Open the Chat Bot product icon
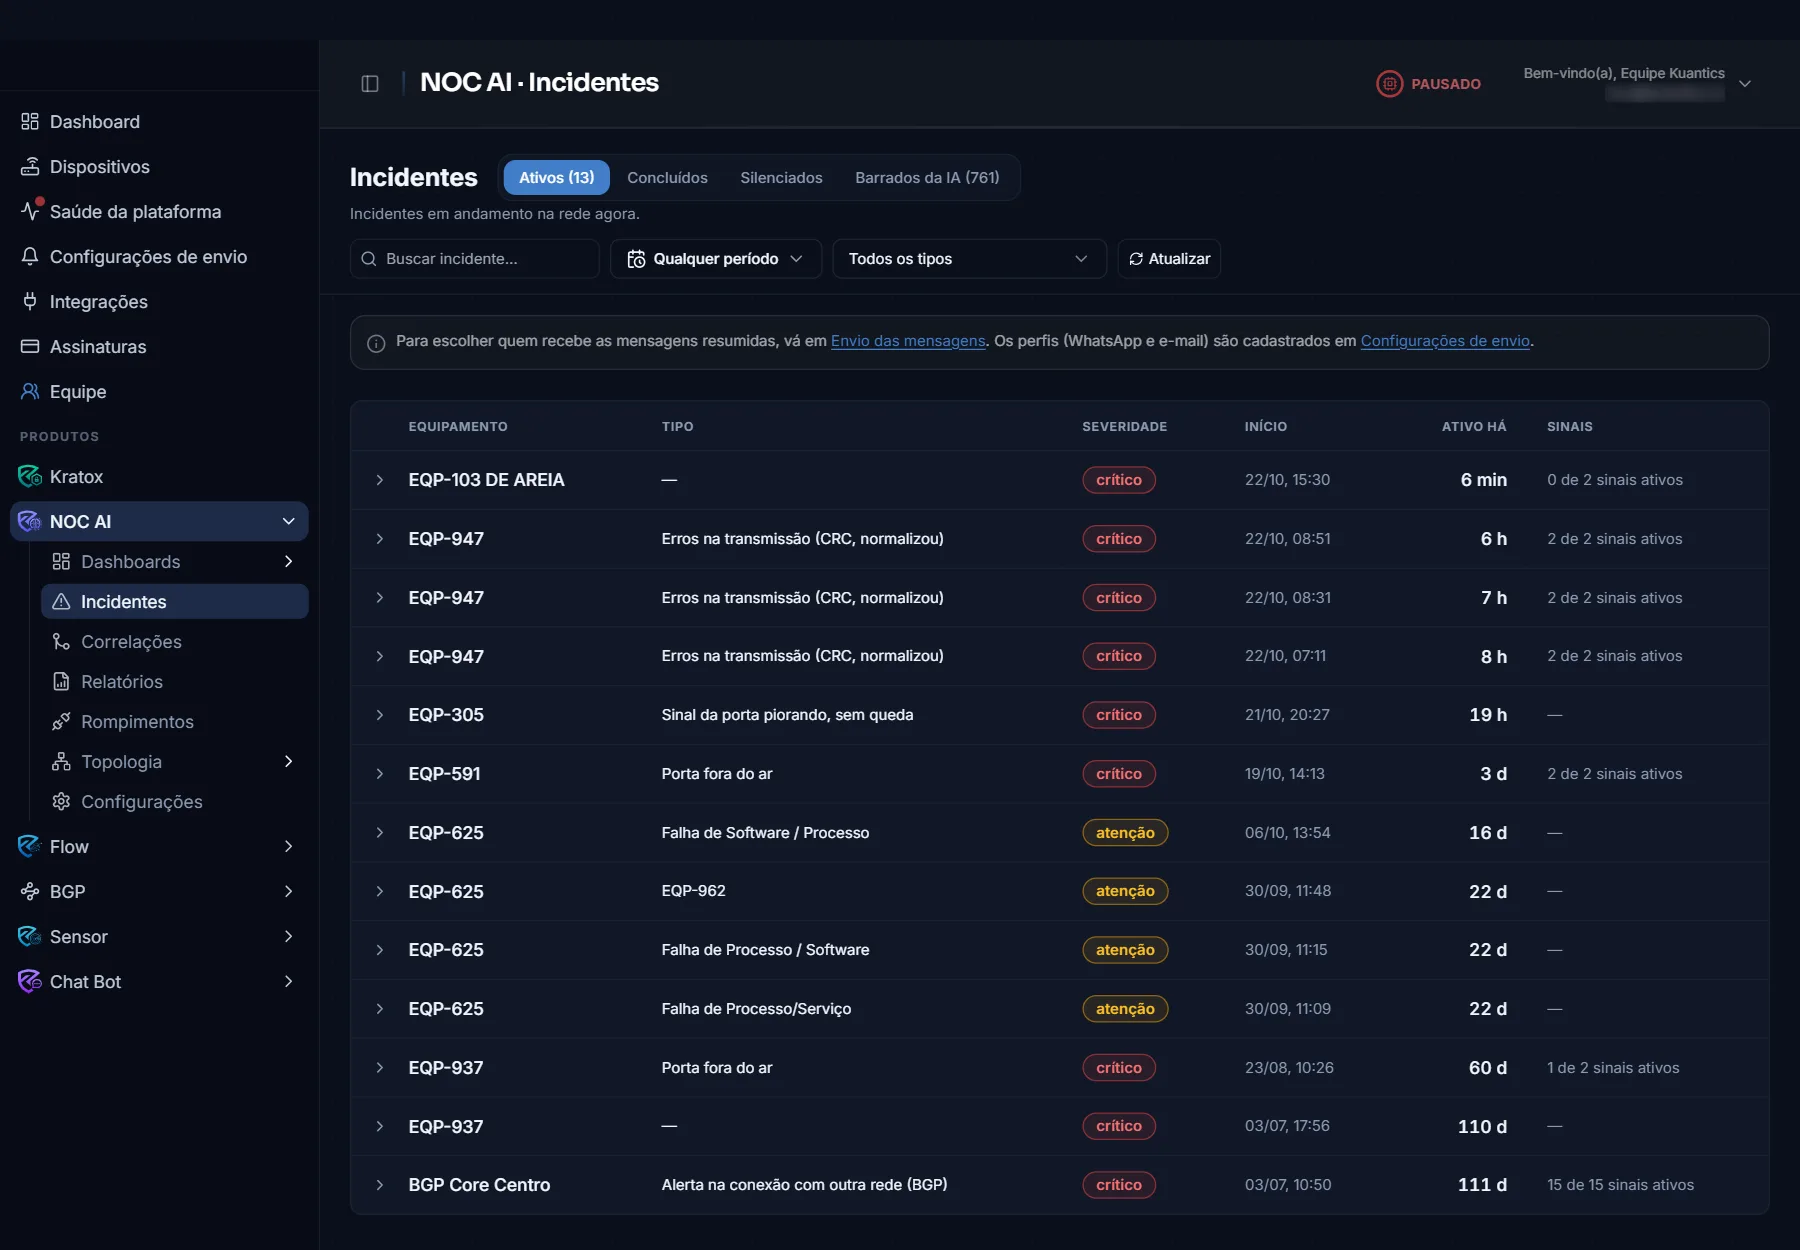 point(30,981)
